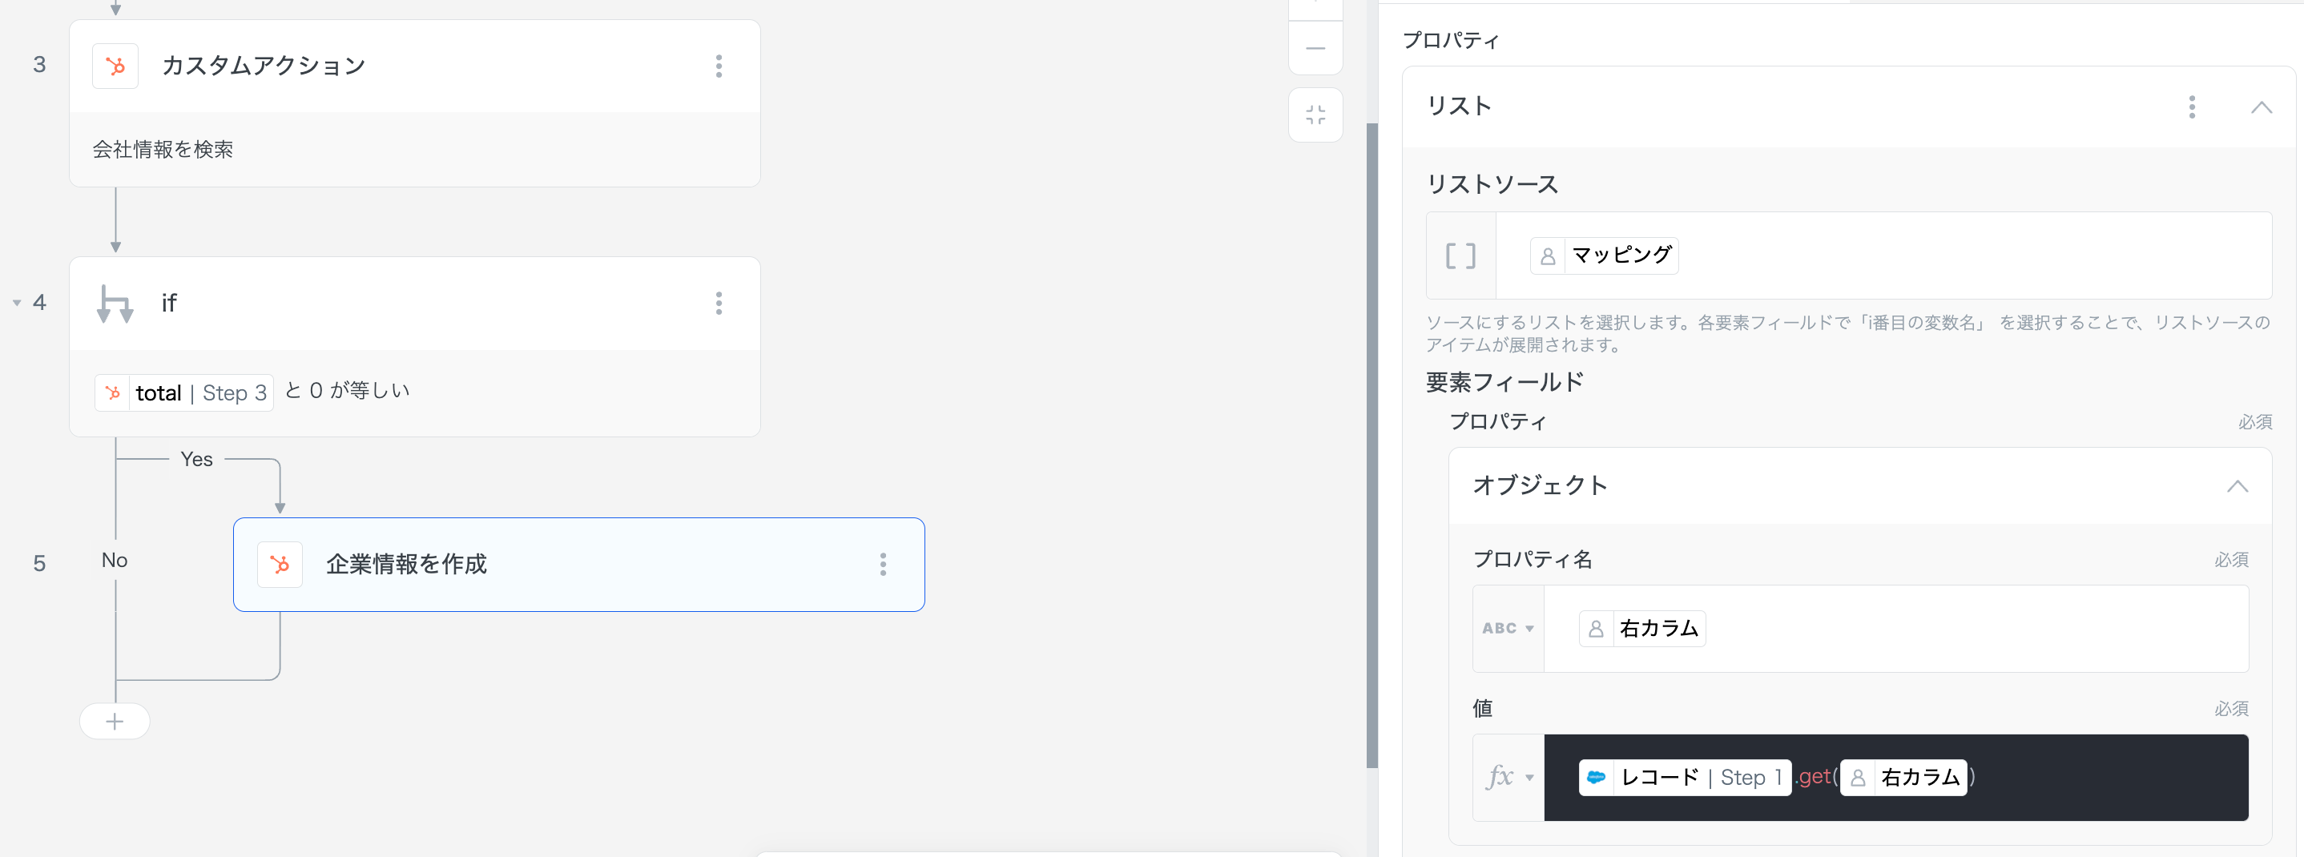This screenshot has width=2304, height=857.
Task: Click the if branch icon
Action: coord(115,304)
